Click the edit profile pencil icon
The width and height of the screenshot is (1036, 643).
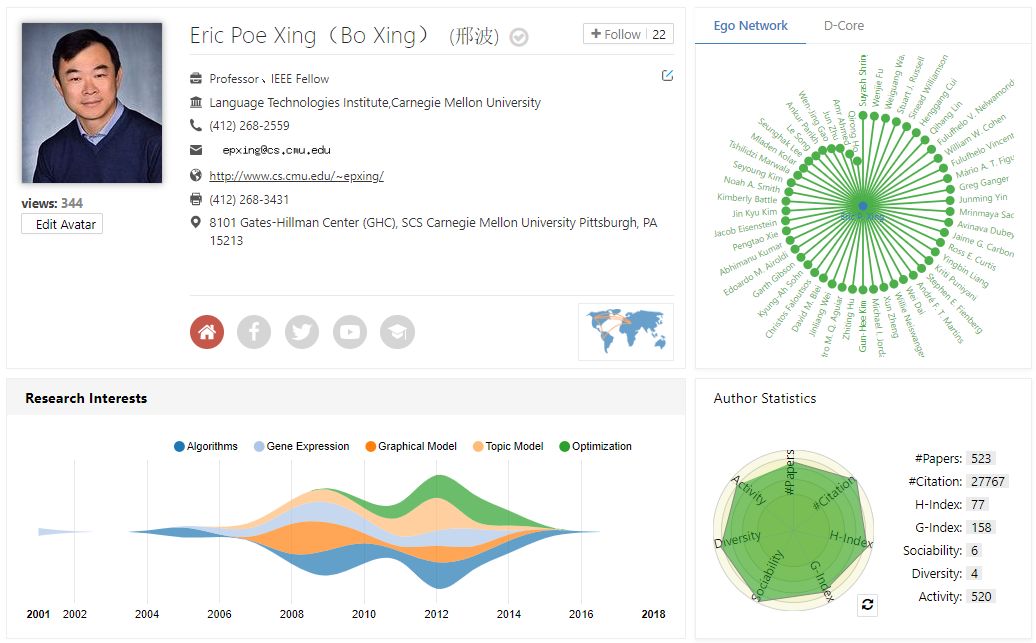(x=668, y=75)
